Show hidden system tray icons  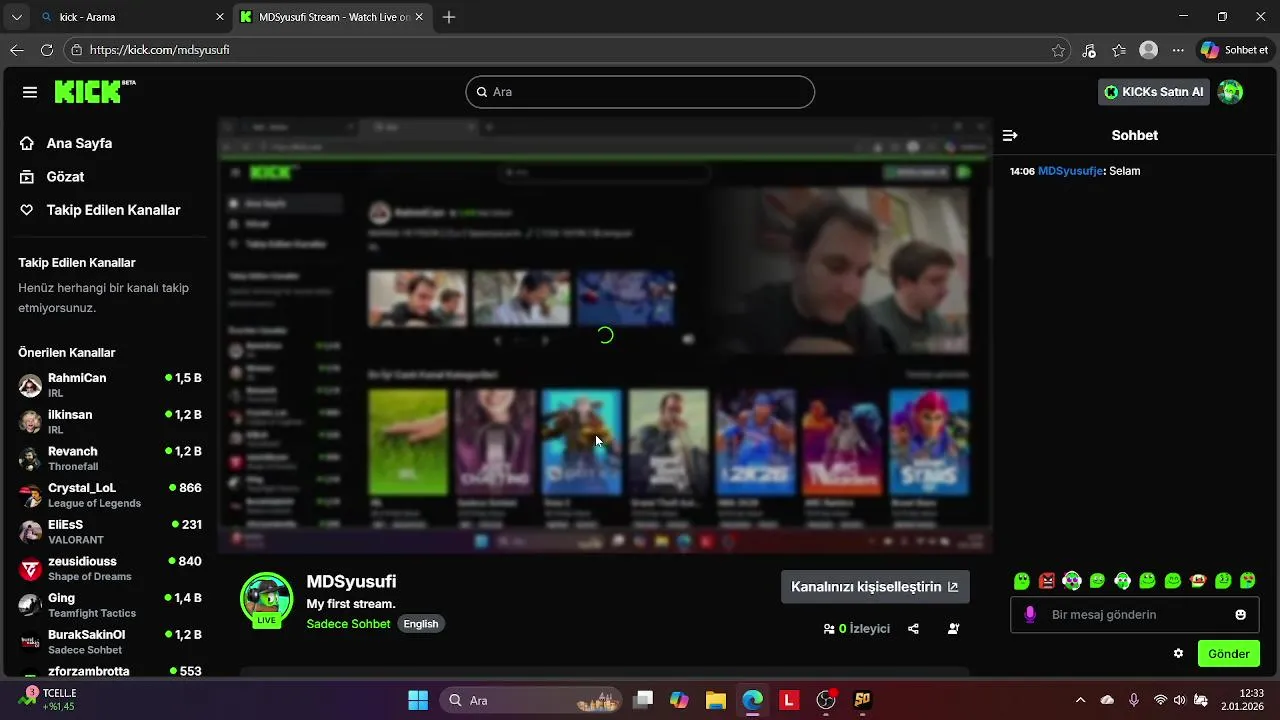point(1080,700)
